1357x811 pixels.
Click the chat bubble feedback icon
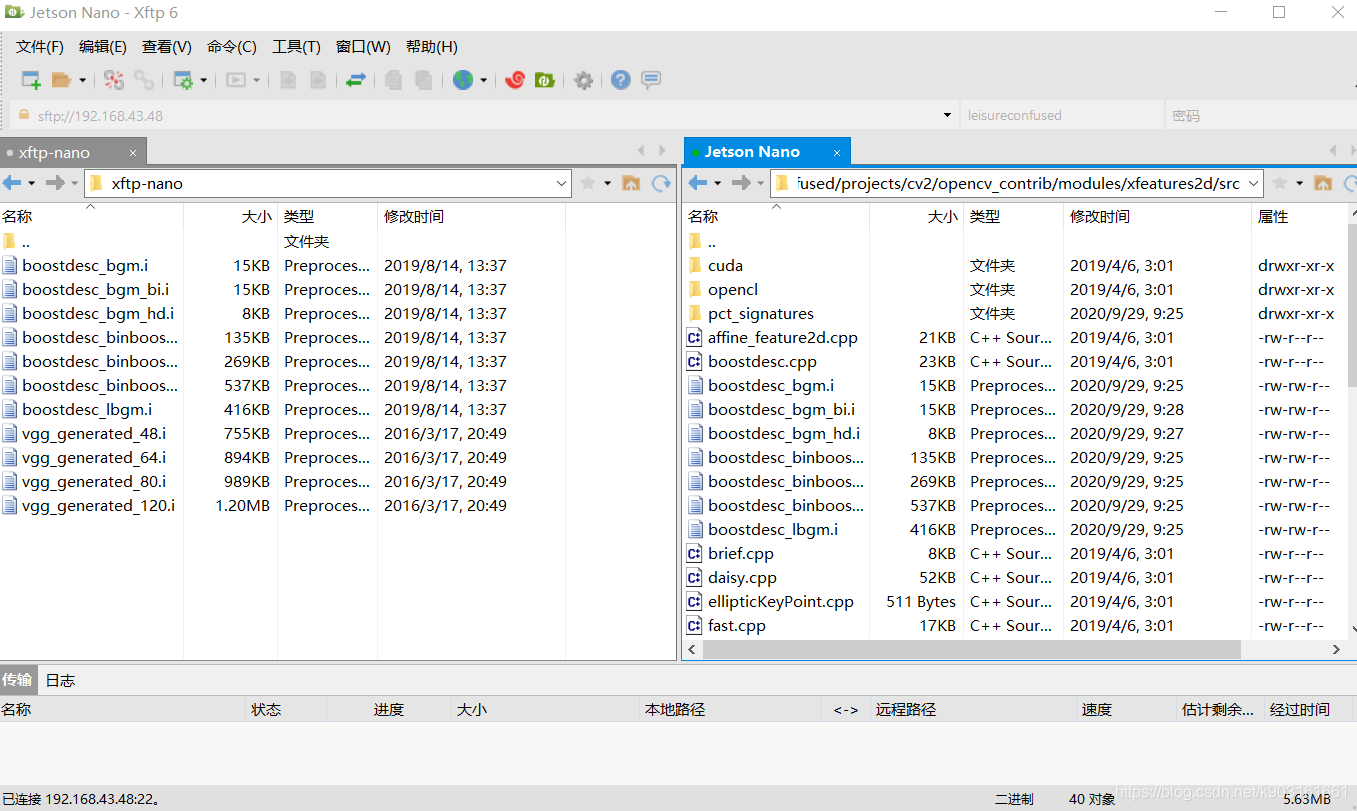651,80
